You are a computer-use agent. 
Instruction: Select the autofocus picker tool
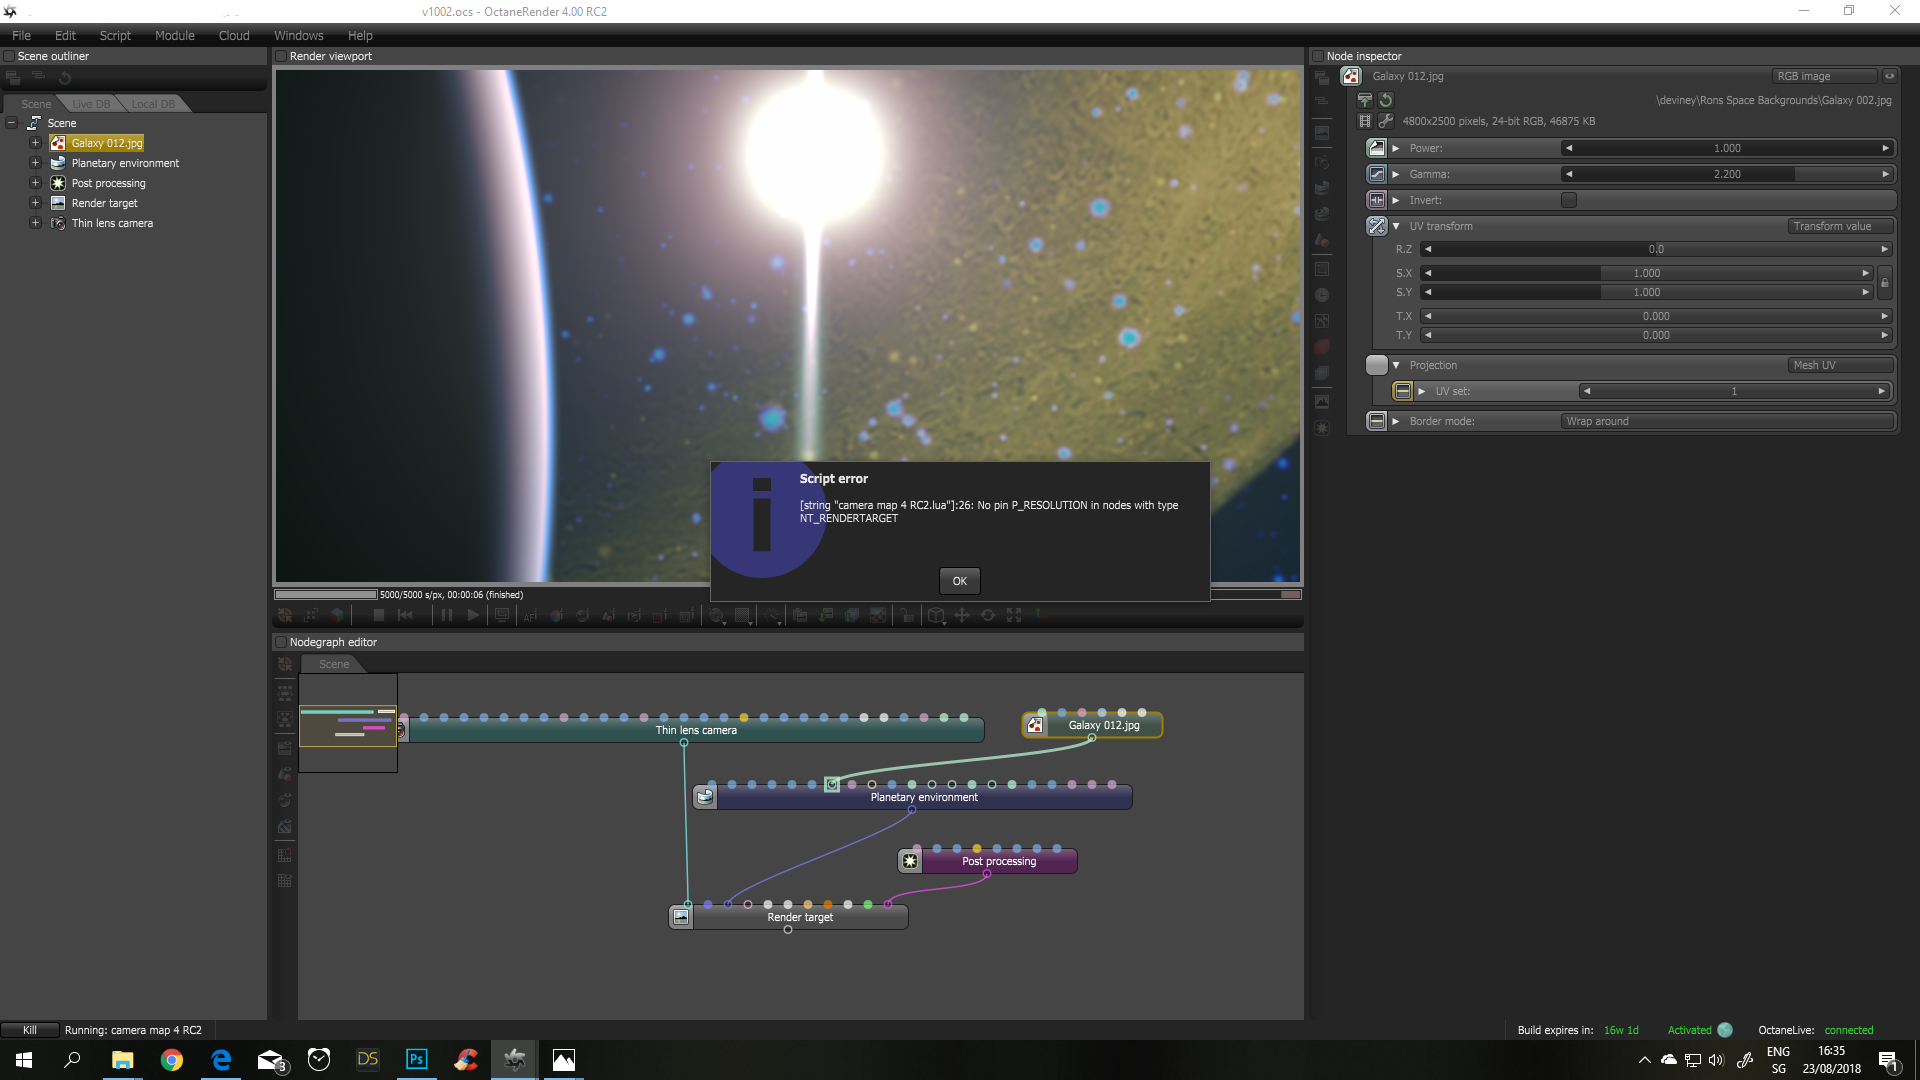tap(531, 615)
